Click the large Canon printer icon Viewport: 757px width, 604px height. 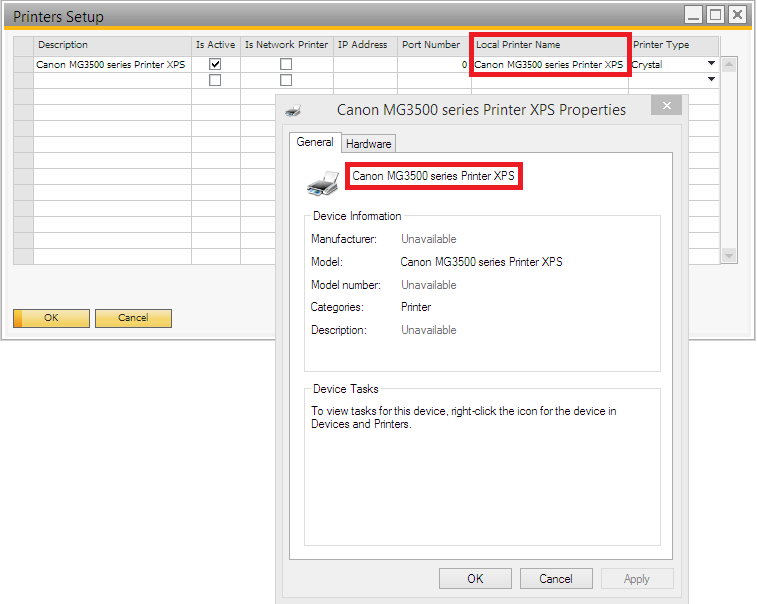point(323,181)
